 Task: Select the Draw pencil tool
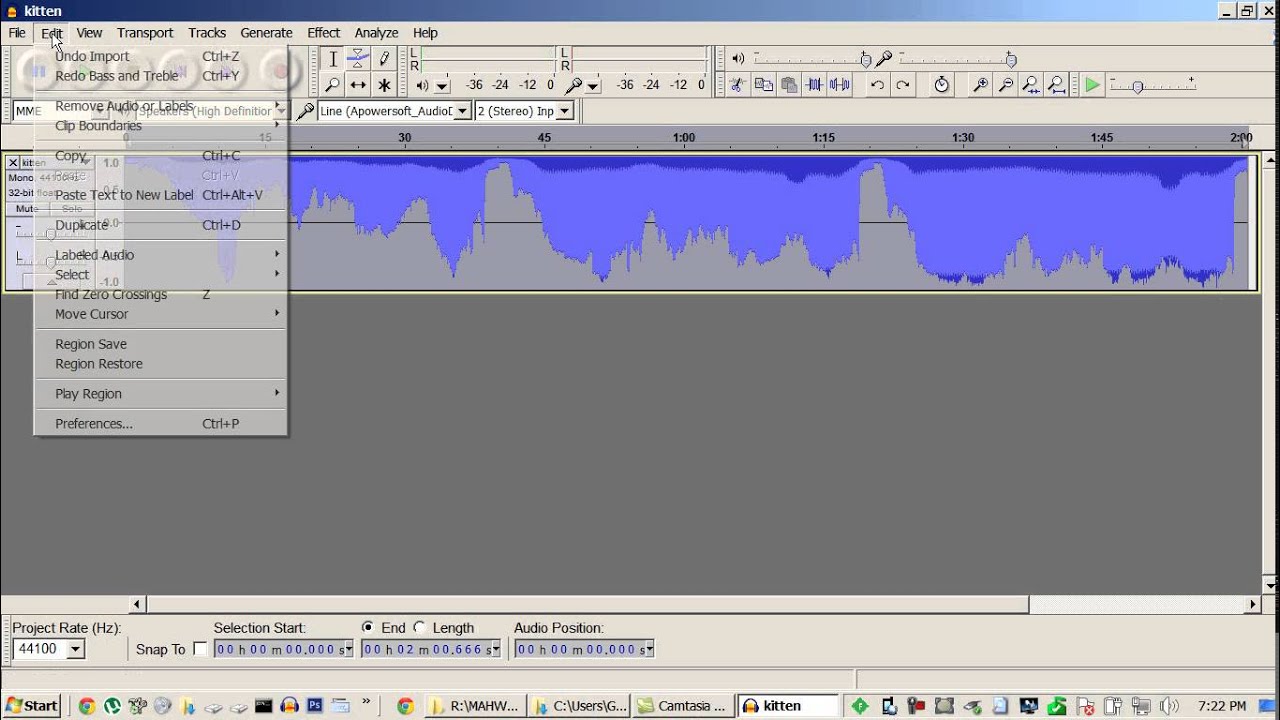click(x=383, y=59)
